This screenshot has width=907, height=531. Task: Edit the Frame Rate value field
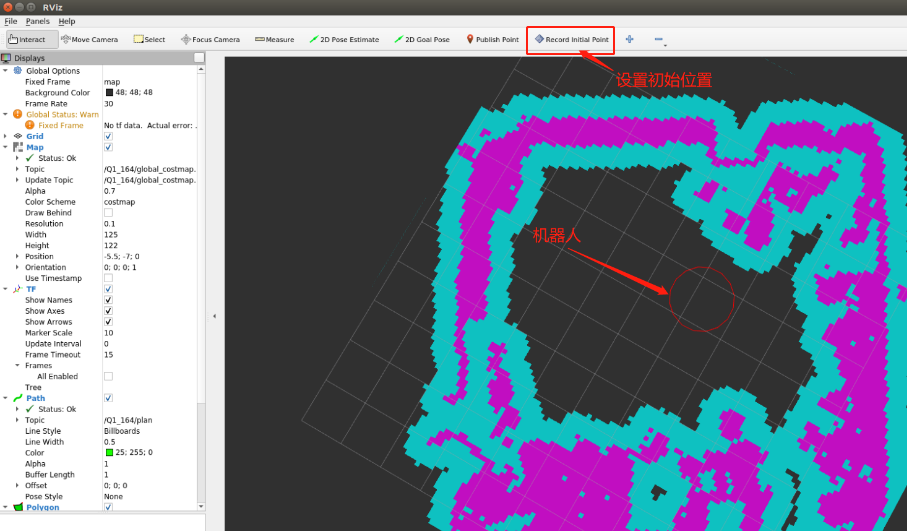pyautogui.click(x=150, y=104)
